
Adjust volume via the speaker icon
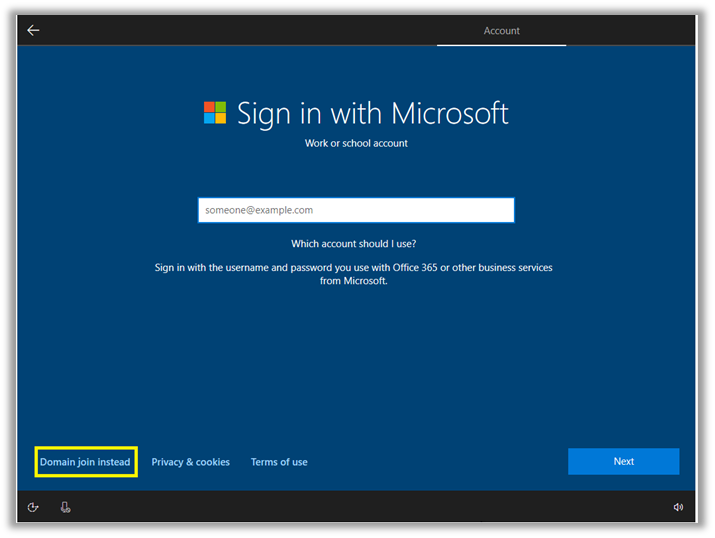pyautogui.click(x=678, y=507)
